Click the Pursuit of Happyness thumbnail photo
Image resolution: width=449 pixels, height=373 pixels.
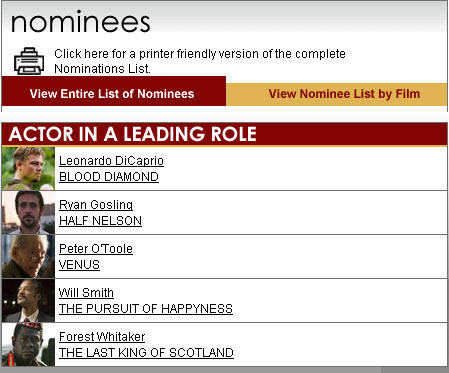click(x=28, y=301)
